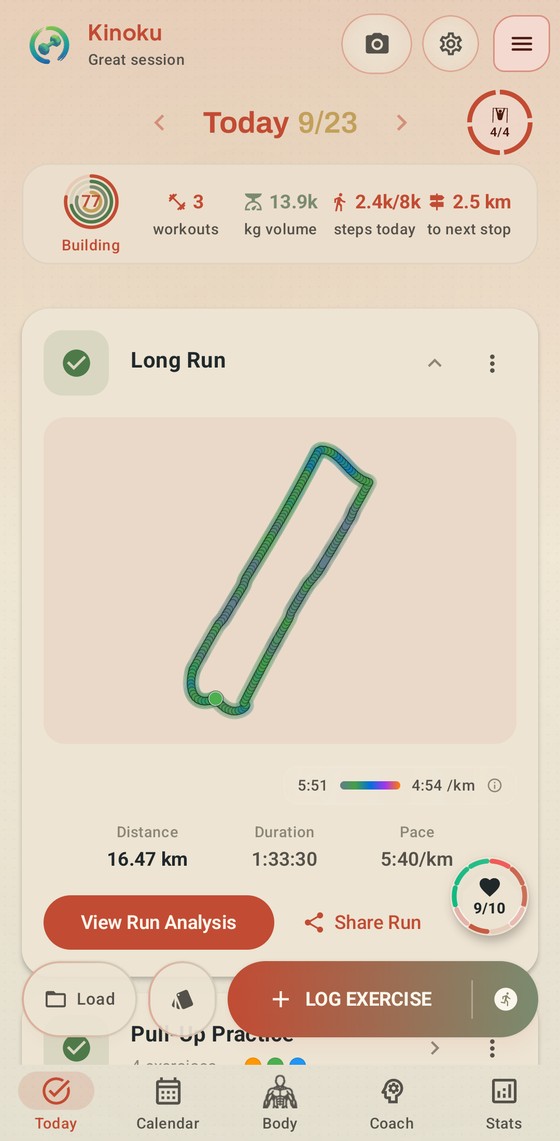Toggle the Long Run completed checkmark
560x1141 pixels.
[76, 363]
